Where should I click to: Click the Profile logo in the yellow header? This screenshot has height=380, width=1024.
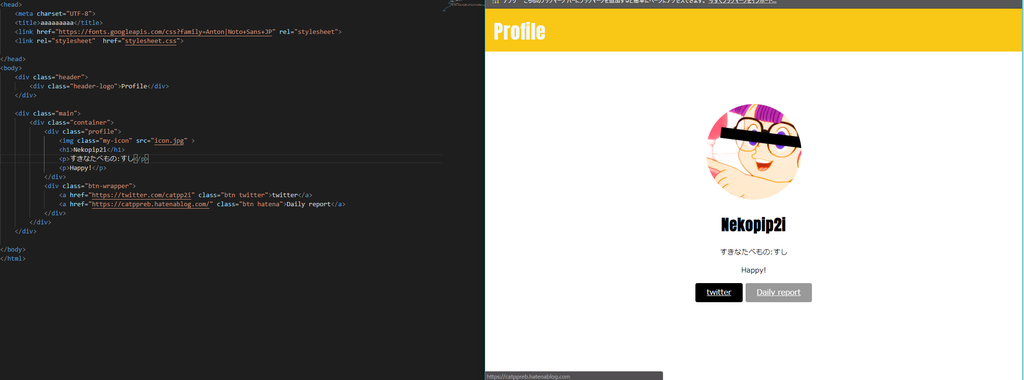pos(519,31)
